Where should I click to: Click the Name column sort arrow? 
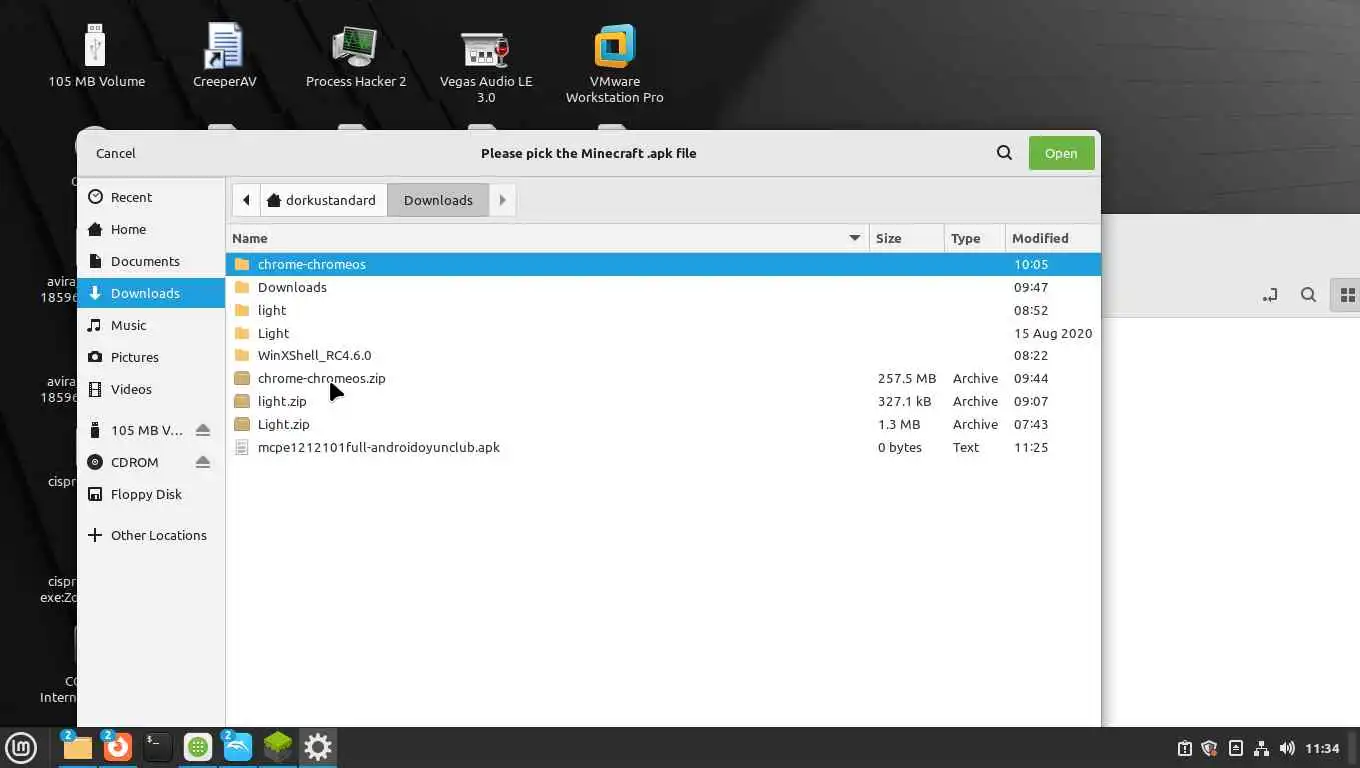tap(855, 238)
